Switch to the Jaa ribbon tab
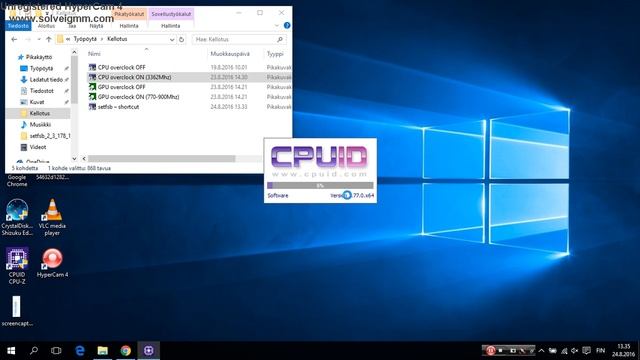Screen dimensions: 640x360 [x=72, y=26]
